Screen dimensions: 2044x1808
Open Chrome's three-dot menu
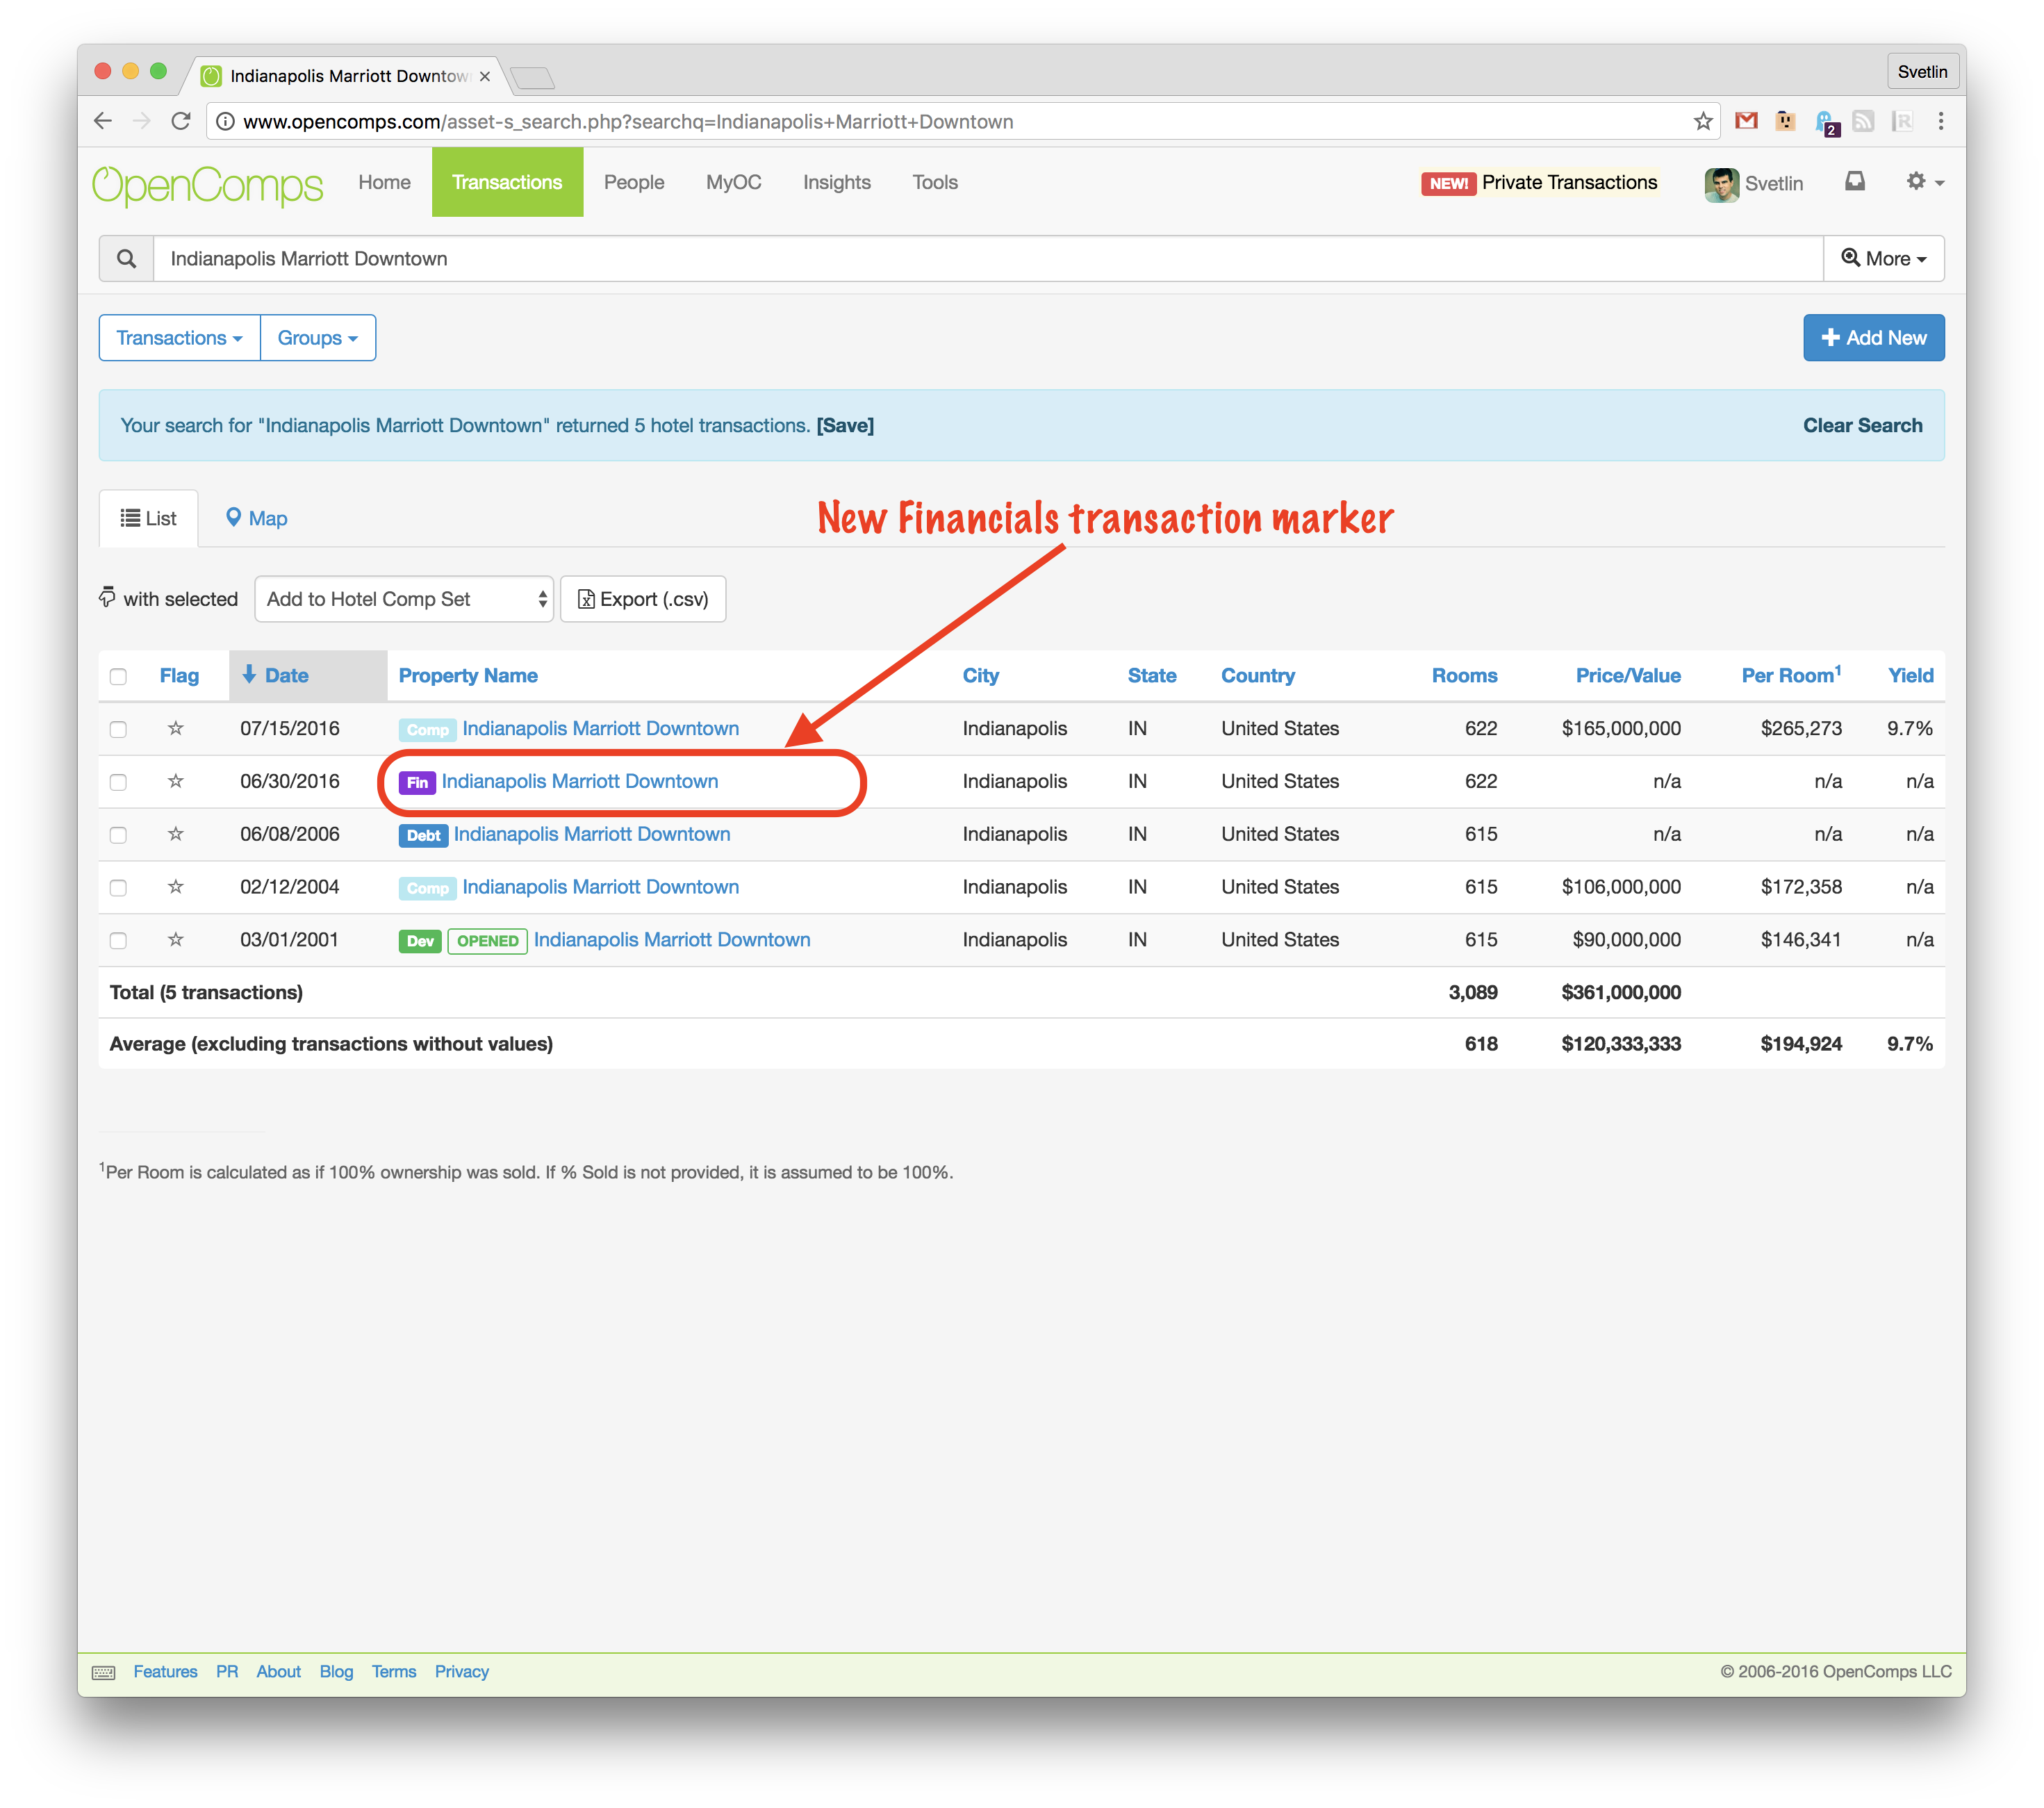pyautogui.click(x=1940, y=121)
